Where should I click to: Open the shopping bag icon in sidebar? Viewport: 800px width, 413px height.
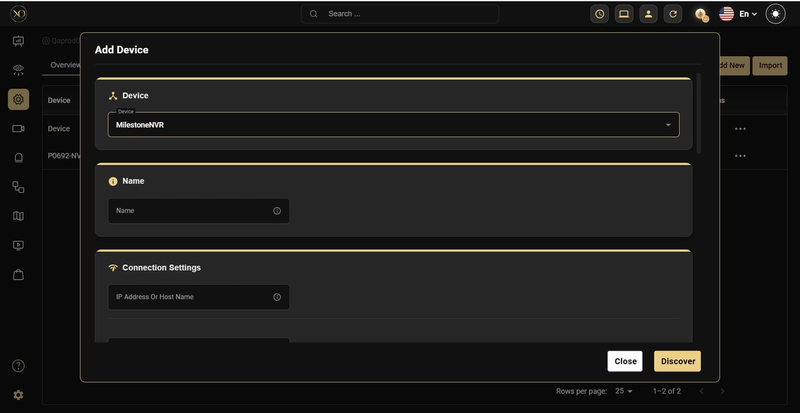(x=18, y=275)
